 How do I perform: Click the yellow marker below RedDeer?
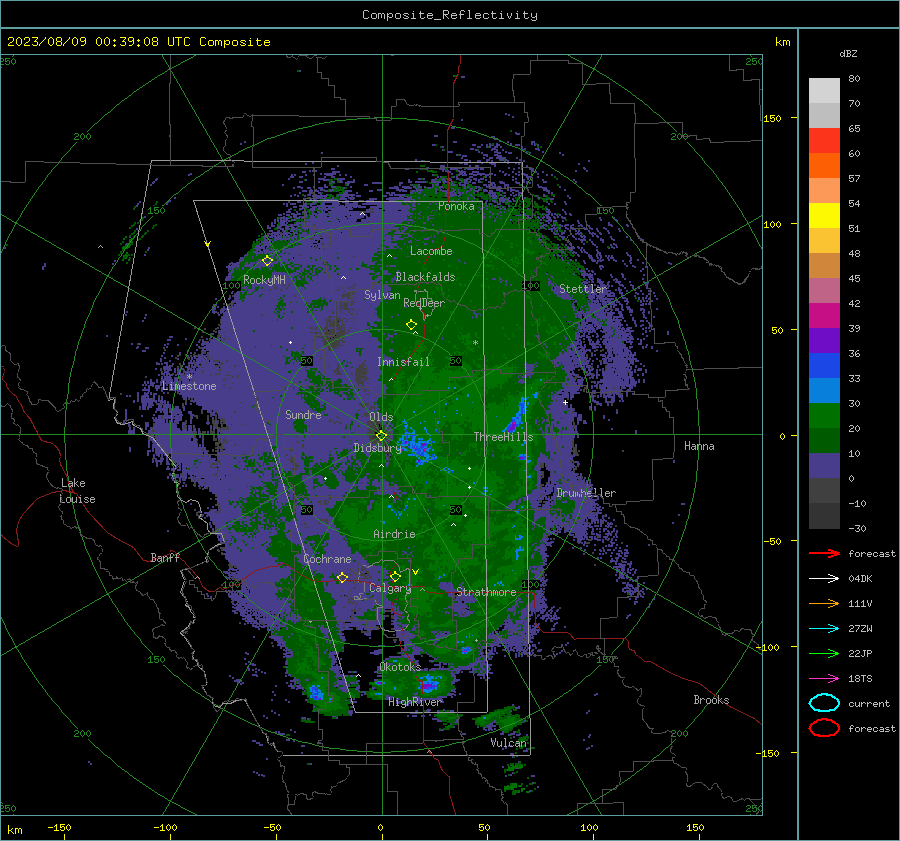click(x=411, y=324)
